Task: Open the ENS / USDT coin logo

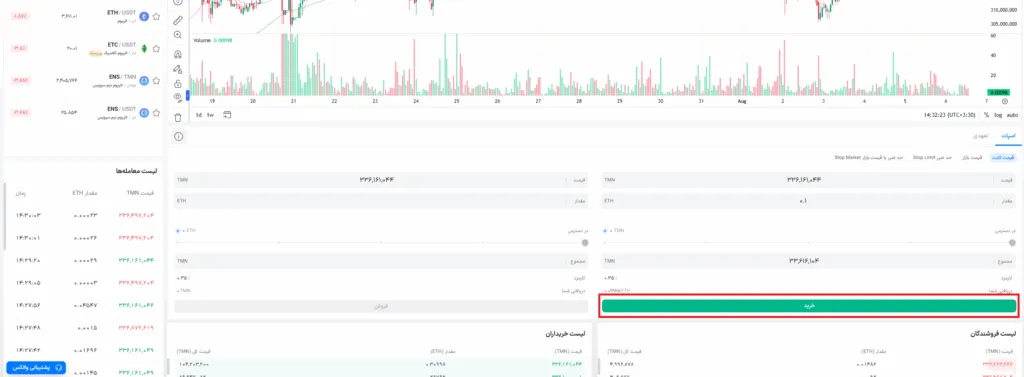Action: click(144, 112)
